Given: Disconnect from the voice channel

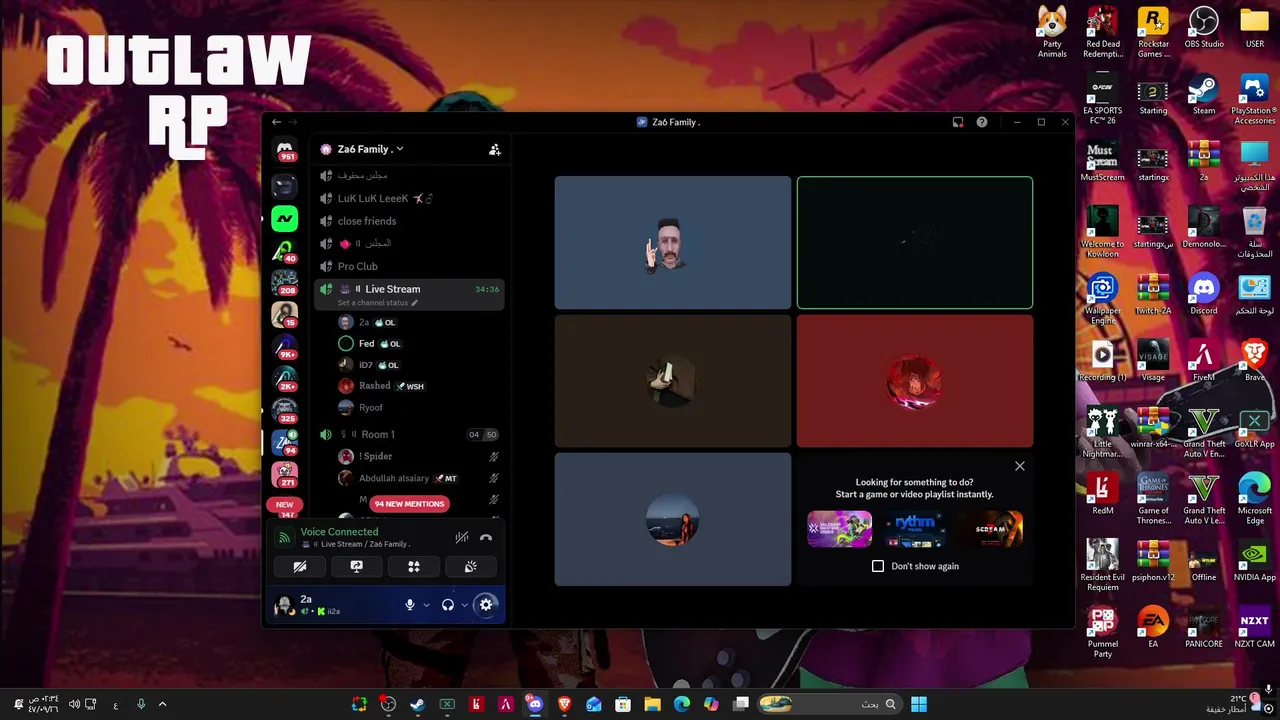Looking at the screenshot, I should [x=486, y=538].
